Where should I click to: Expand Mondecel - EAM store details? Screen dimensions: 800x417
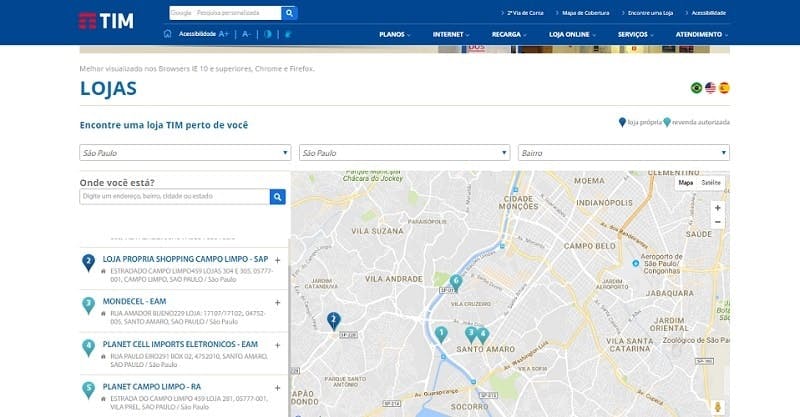[278, 303]
